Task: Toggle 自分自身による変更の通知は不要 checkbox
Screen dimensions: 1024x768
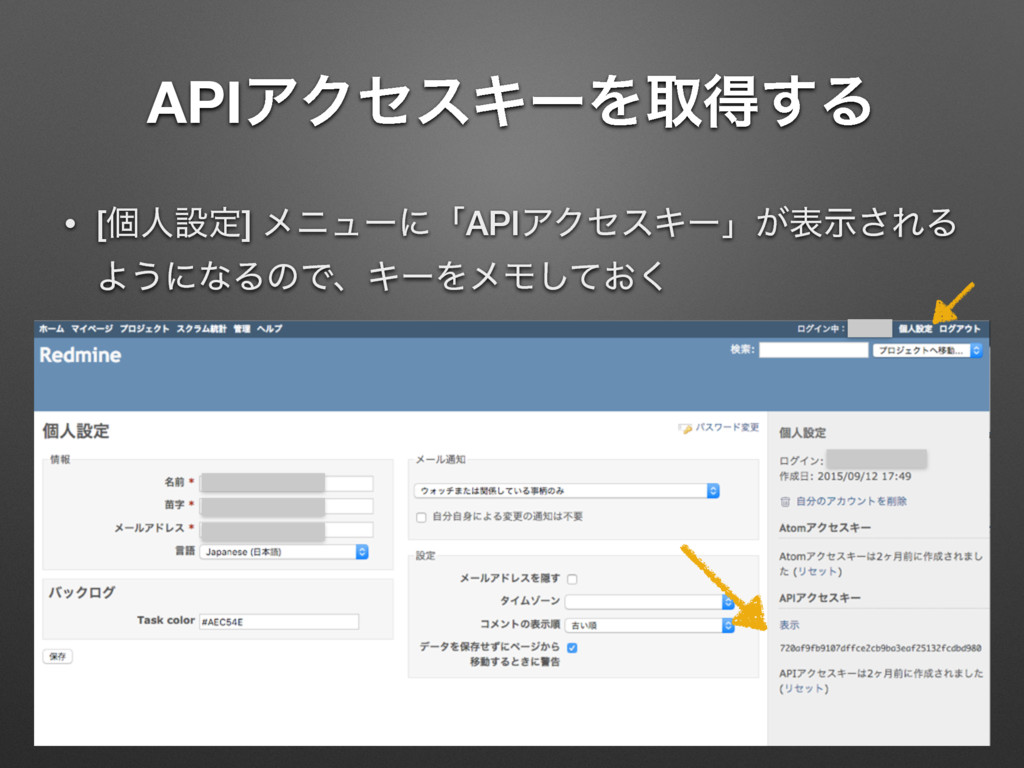Action: pyautogui.click(x=421, y=517)
